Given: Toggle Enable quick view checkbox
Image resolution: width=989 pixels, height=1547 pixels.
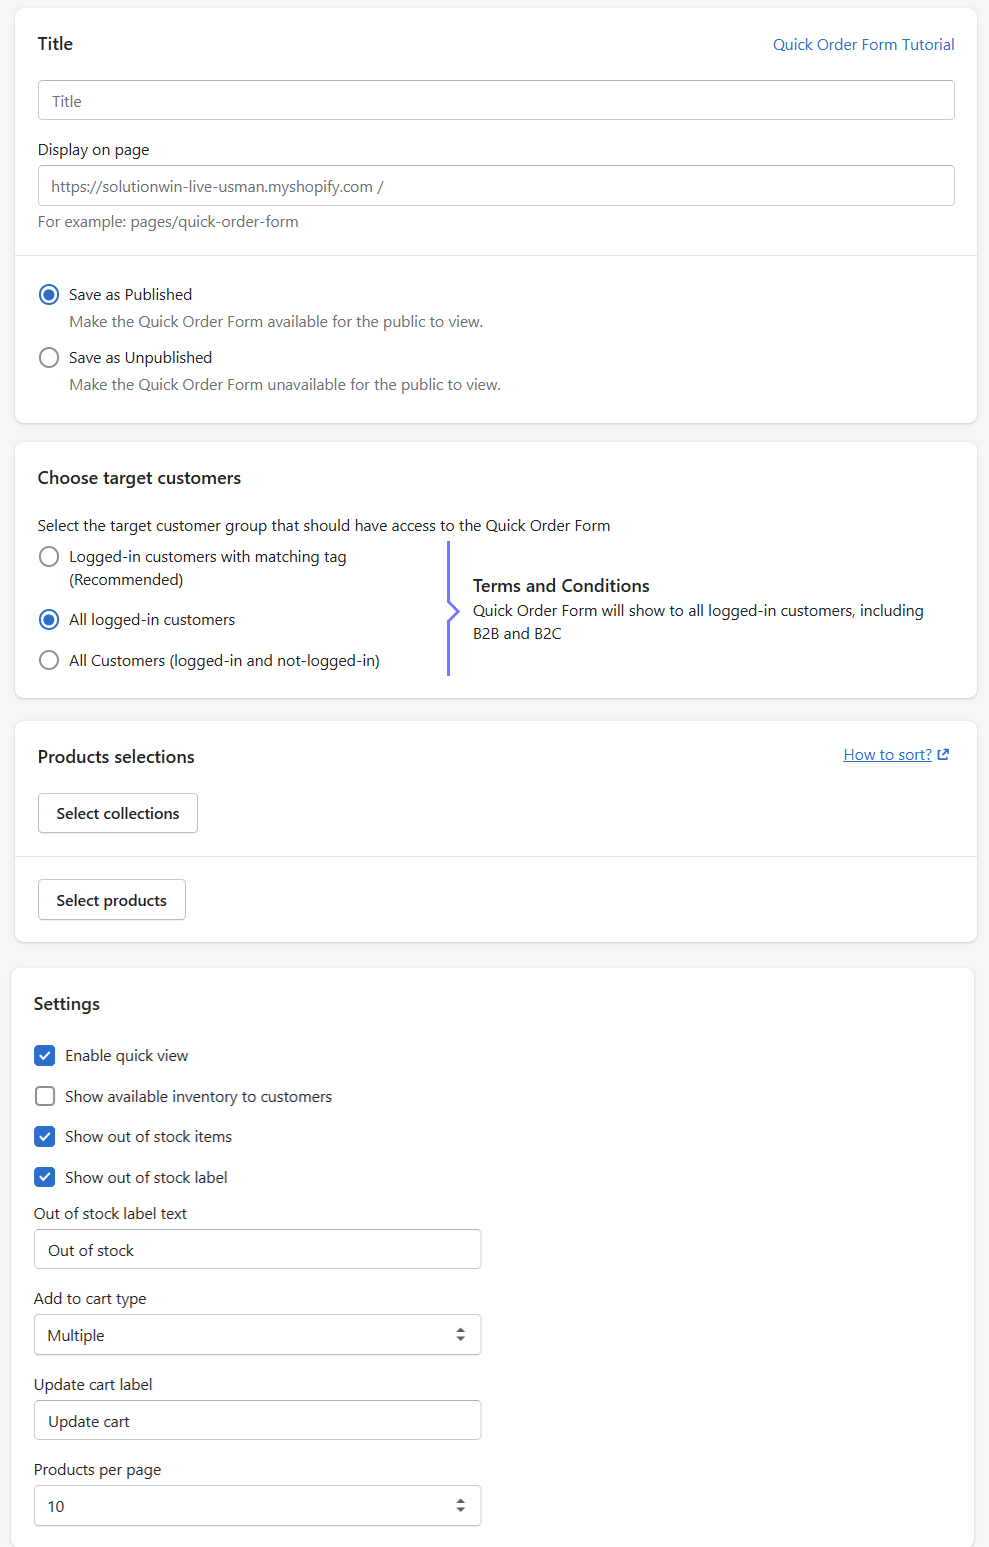Looking at the screenshot, I should tap(45, 1056).
